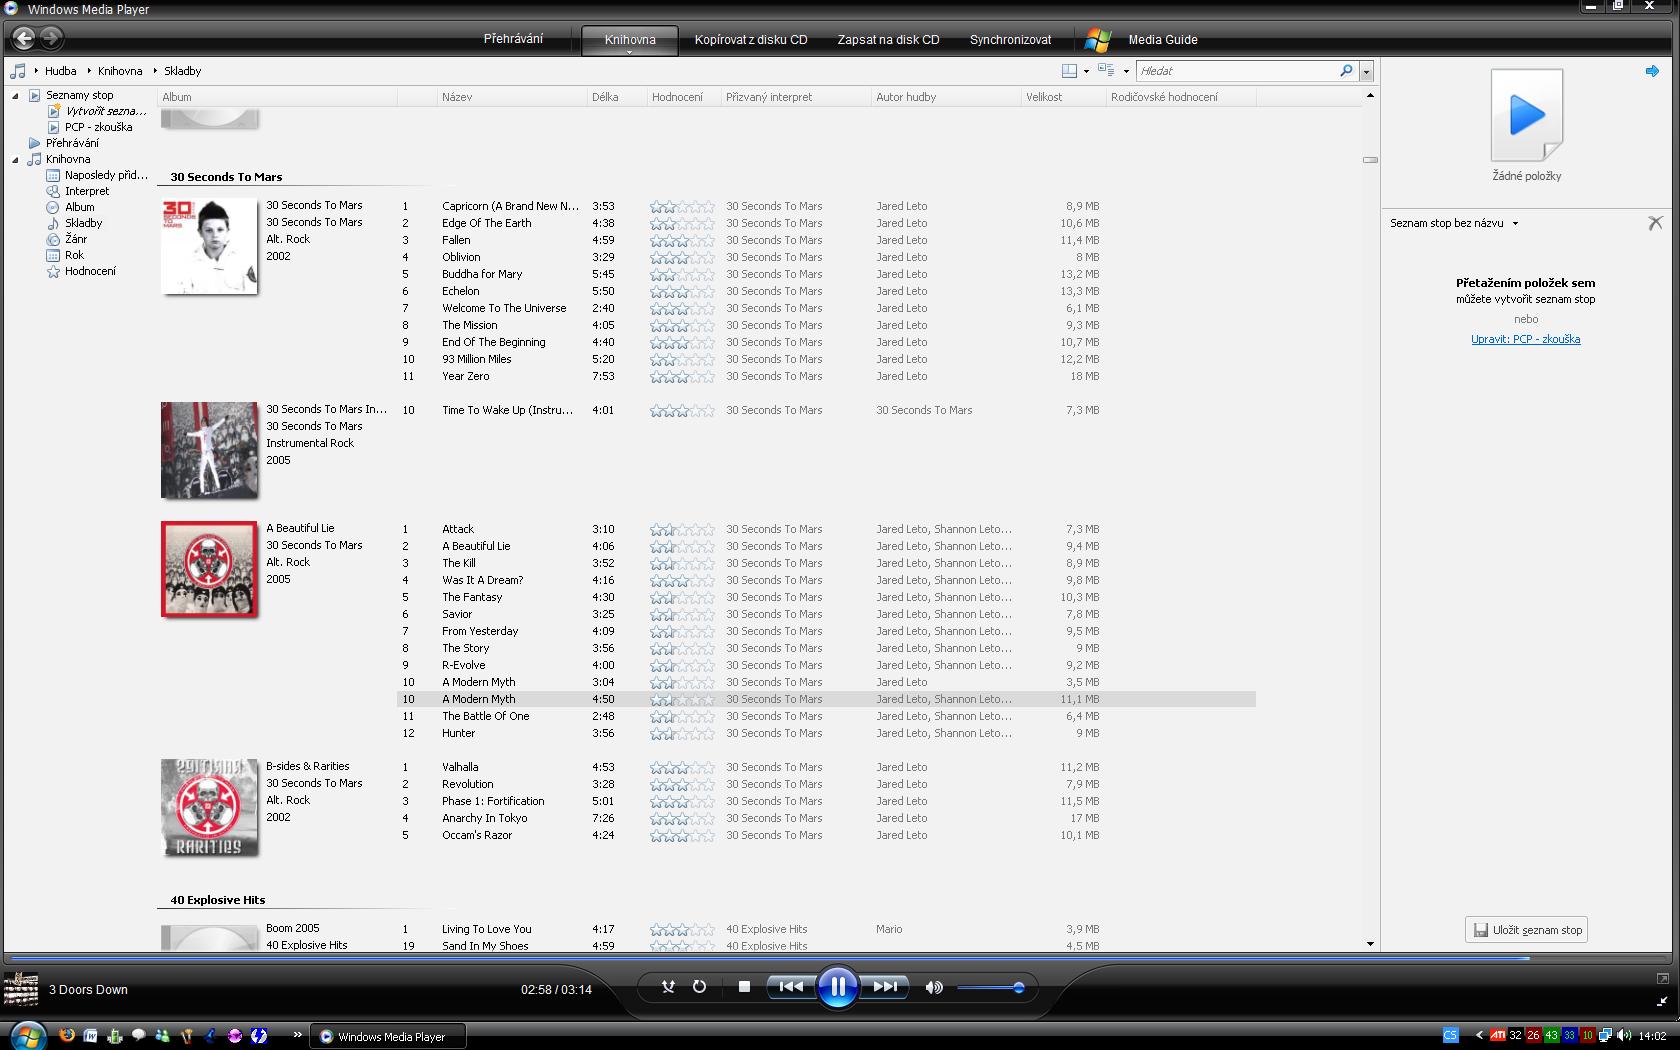Skip to next track
1680x1050 pixels.
[x=885, y=987]
